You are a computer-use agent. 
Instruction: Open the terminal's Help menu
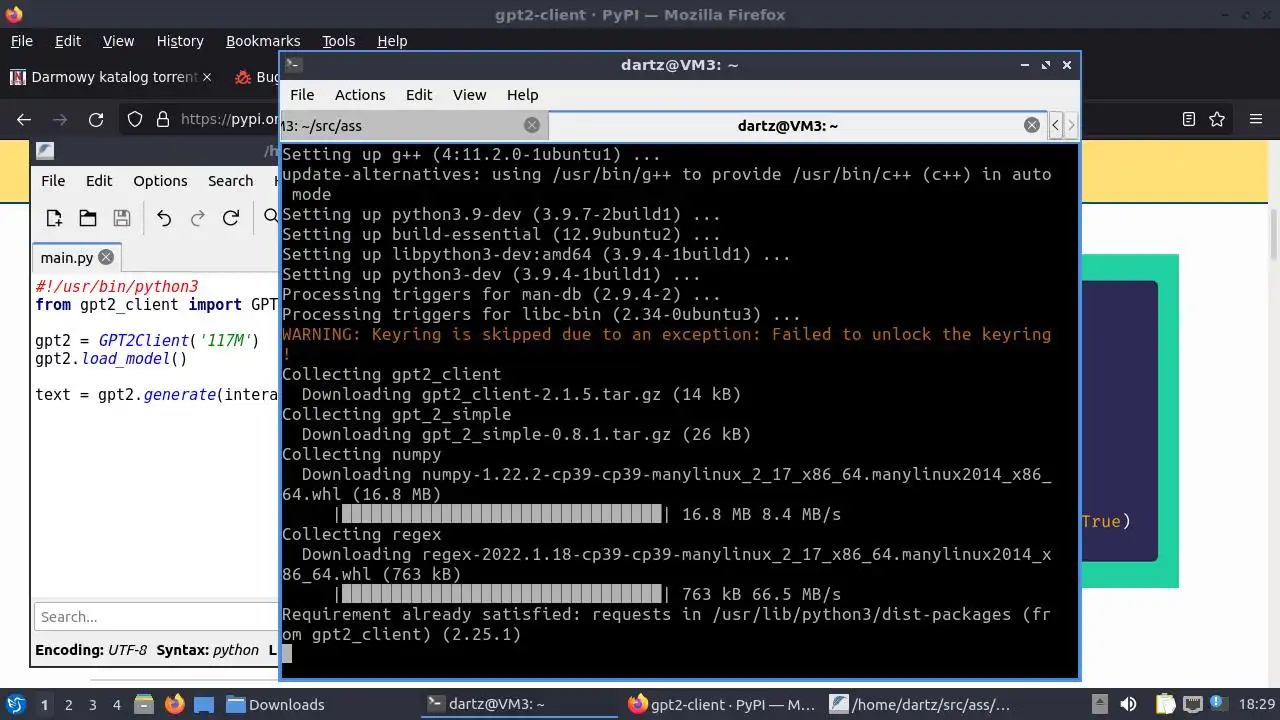point(522,95)
